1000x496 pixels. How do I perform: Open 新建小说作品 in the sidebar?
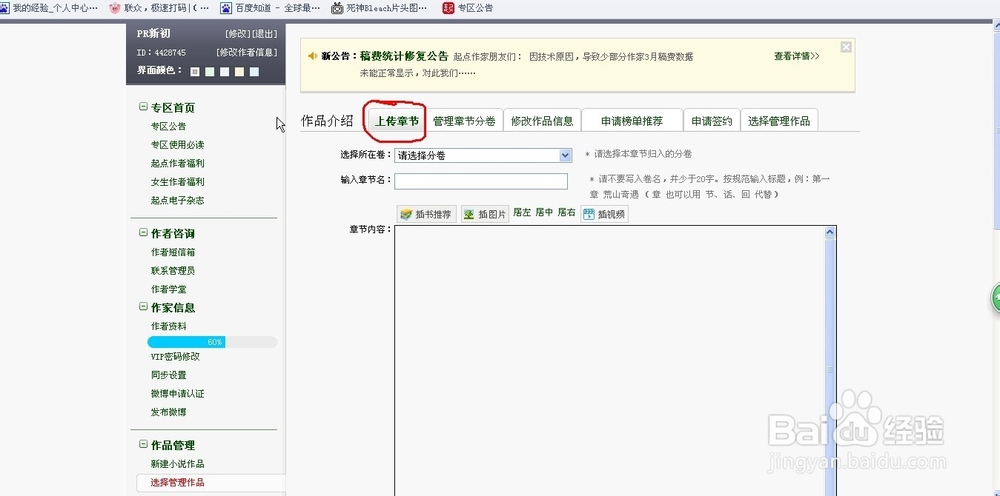tap(177, 463)
